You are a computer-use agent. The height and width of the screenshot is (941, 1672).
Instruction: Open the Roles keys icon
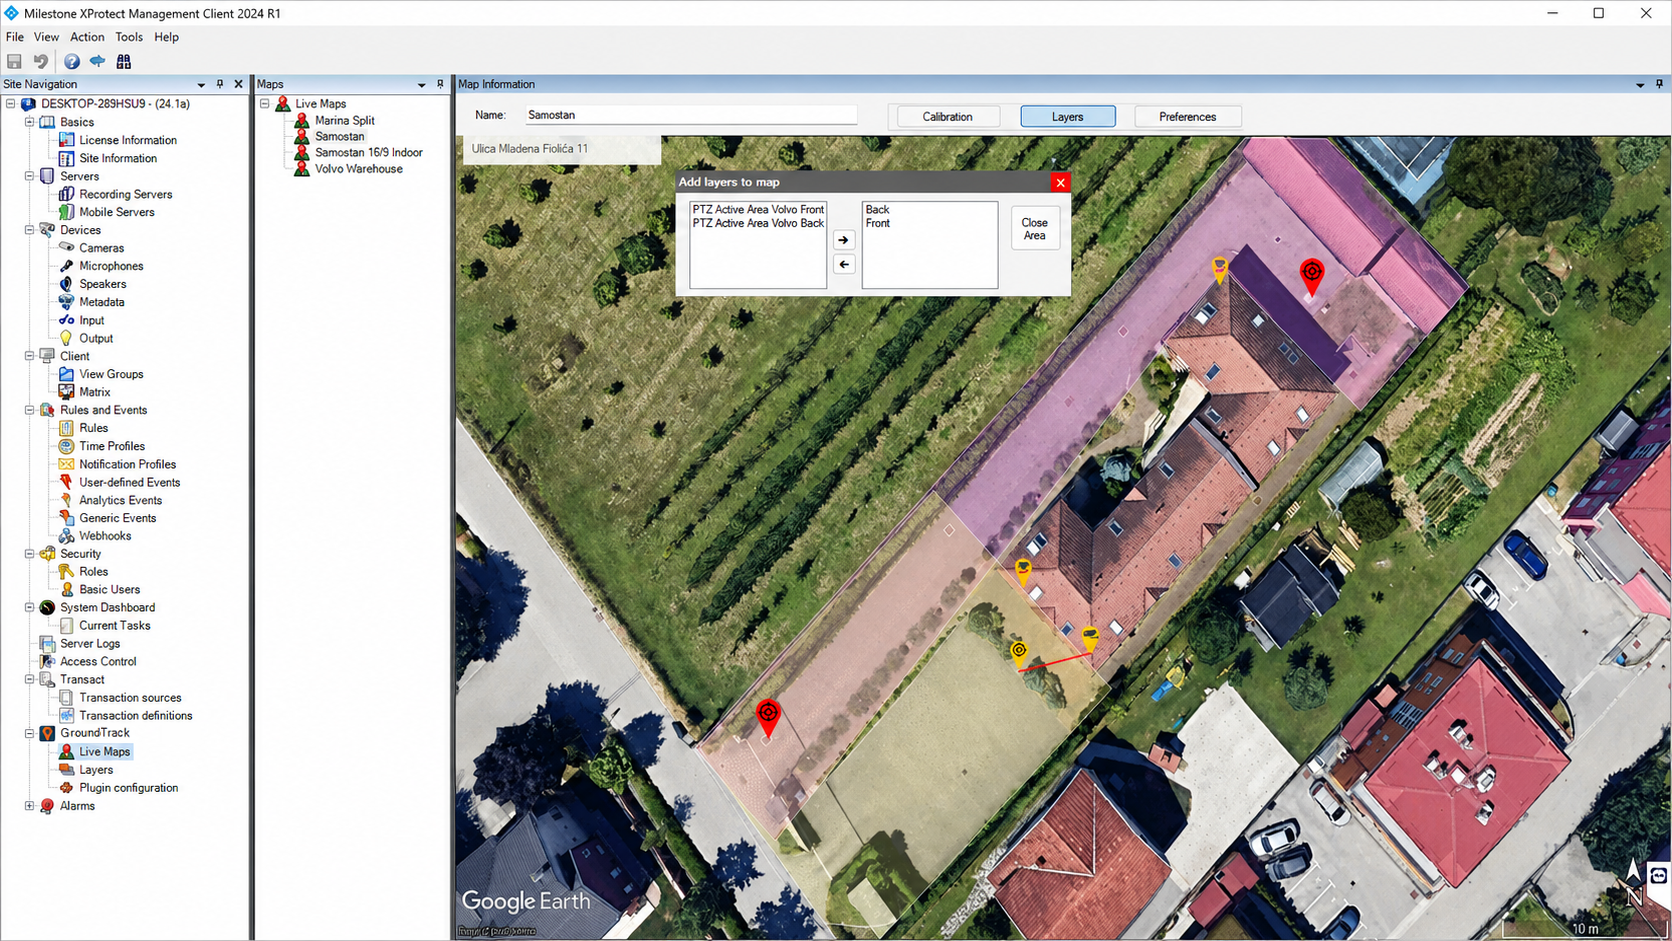[x=66, y=572]
